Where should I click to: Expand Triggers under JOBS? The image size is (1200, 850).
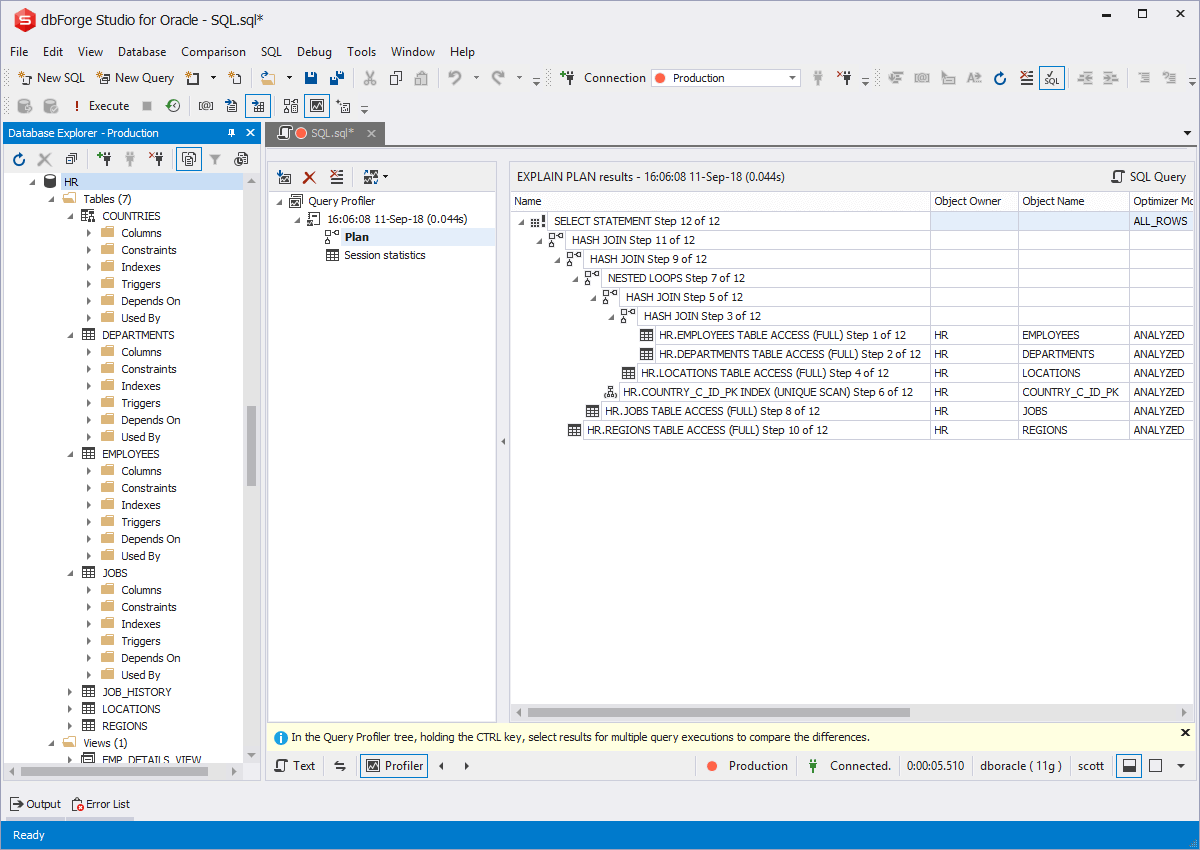89,641
